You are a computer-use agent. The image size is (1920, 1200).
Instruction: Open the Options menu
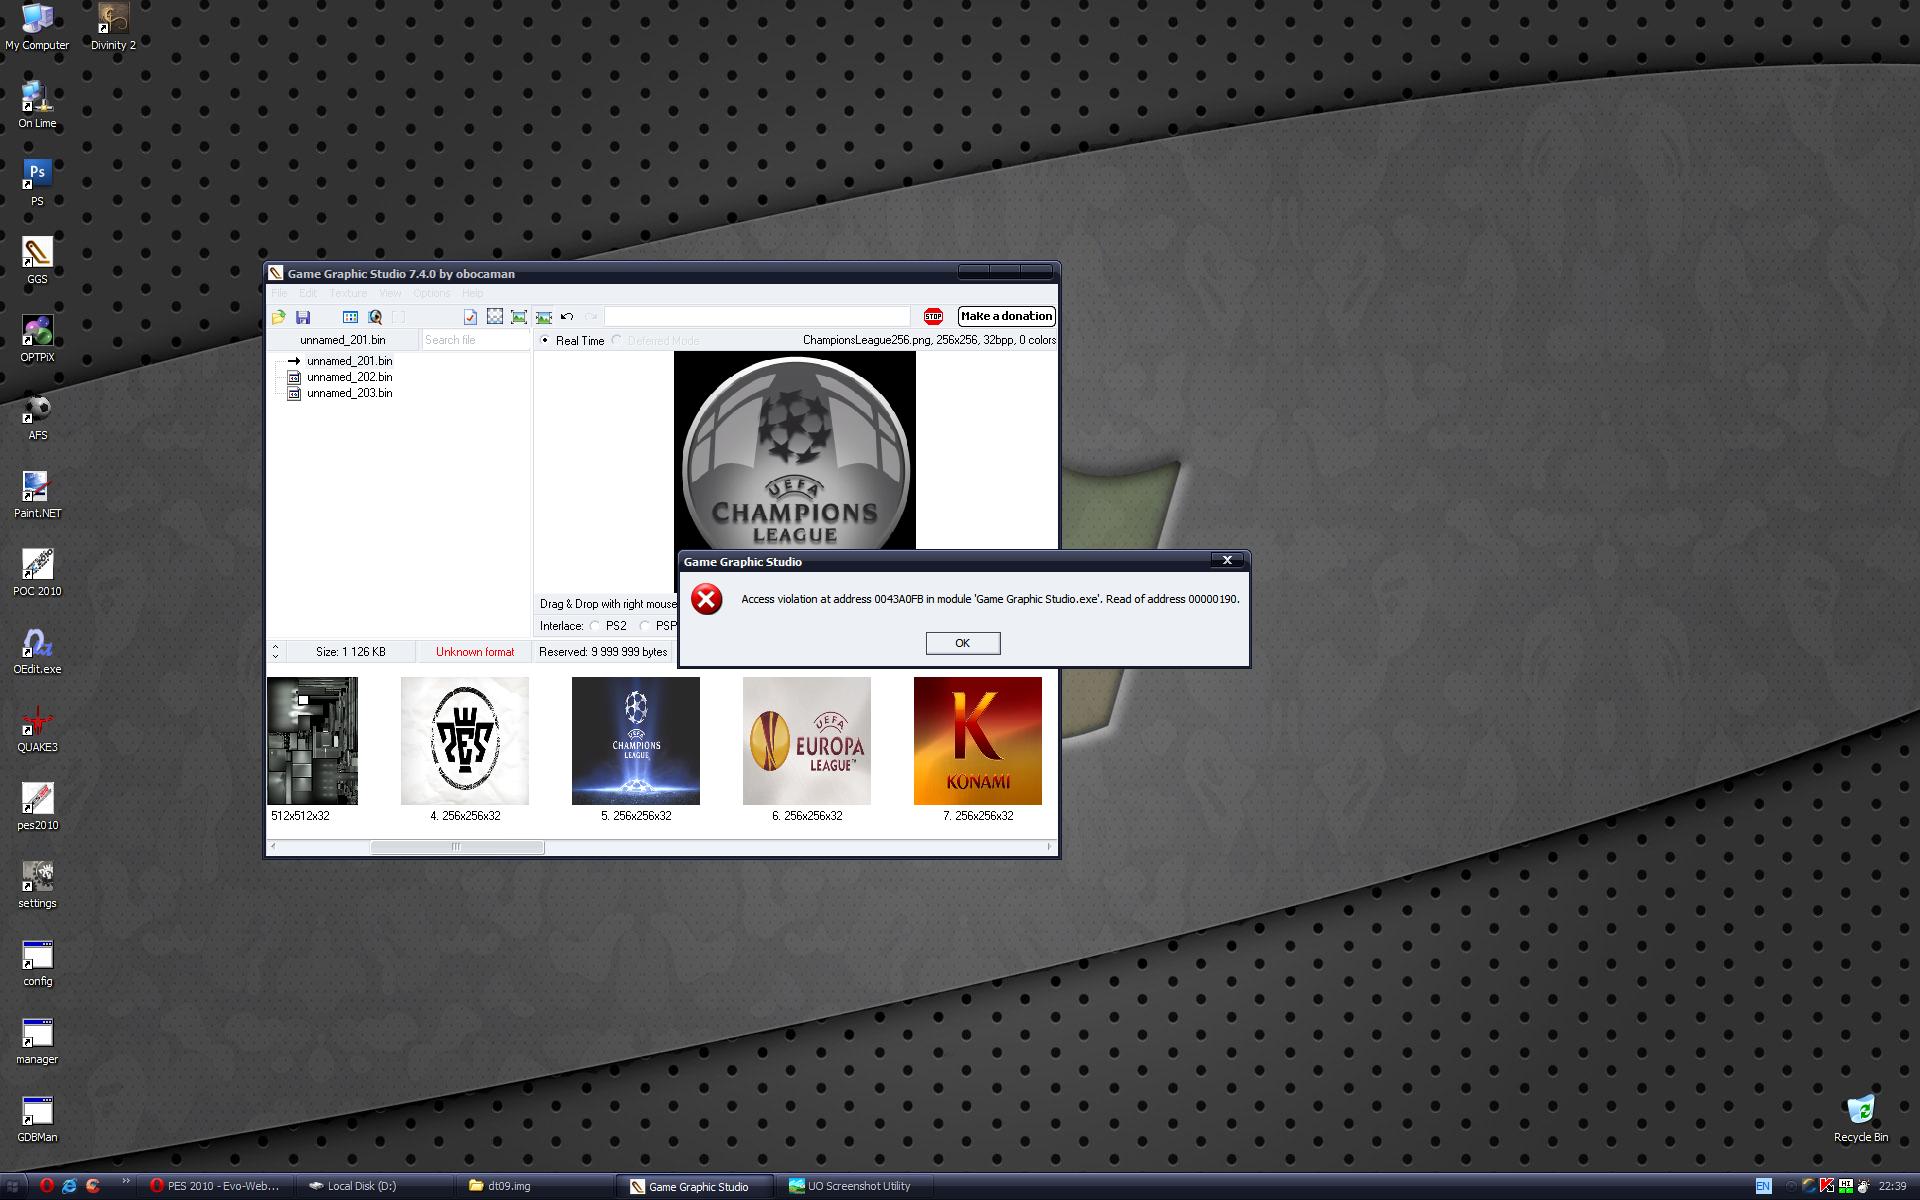click(x=432, y=293)
